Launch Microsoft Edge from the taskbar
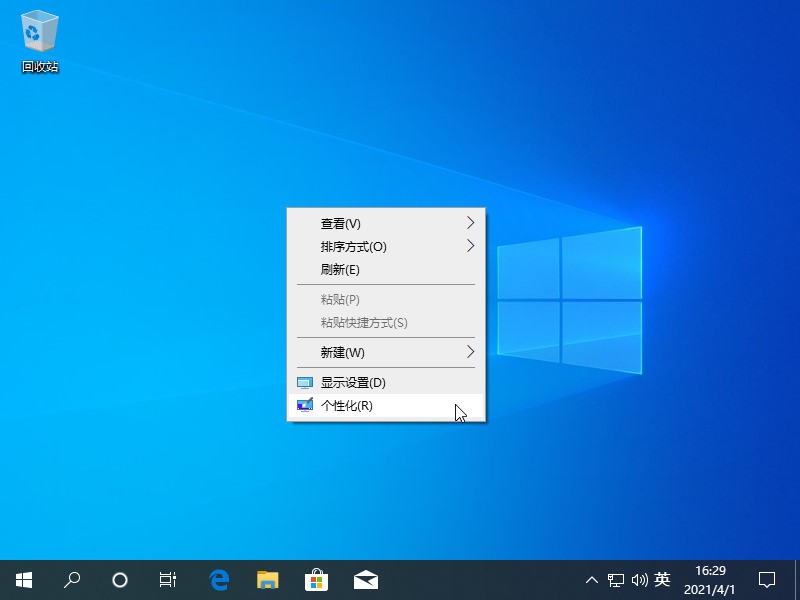This screenshot has width=800, height=600. click(x=219, y=579)
